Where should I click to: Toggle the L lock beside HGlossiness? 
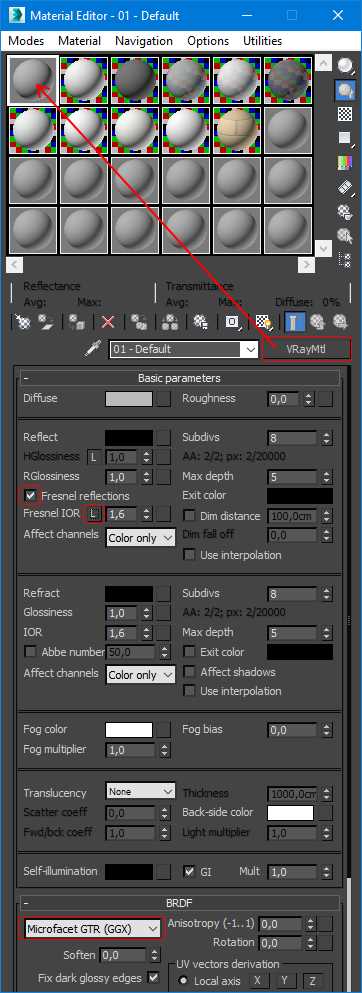[93, 457]
